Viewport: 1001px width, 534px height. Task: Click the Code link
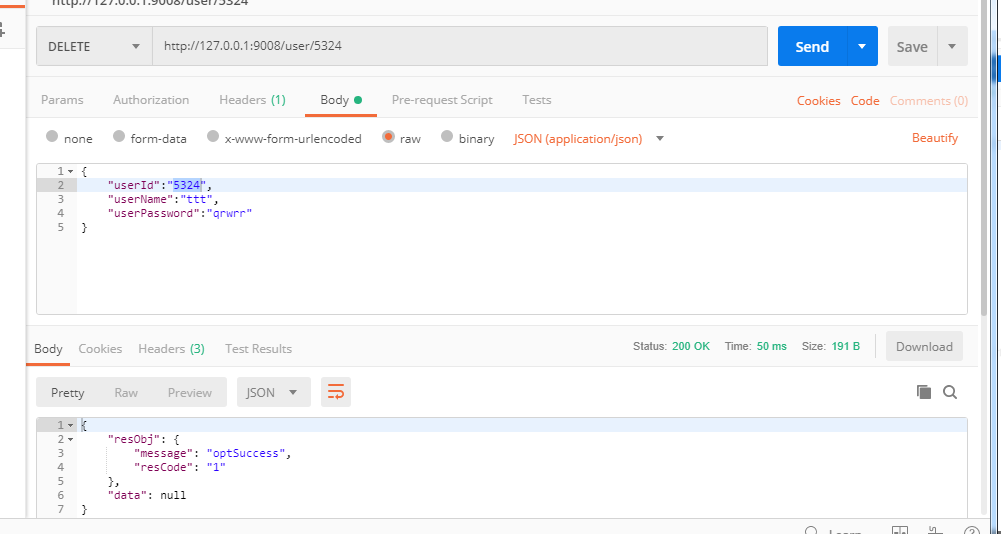point(865,100)
